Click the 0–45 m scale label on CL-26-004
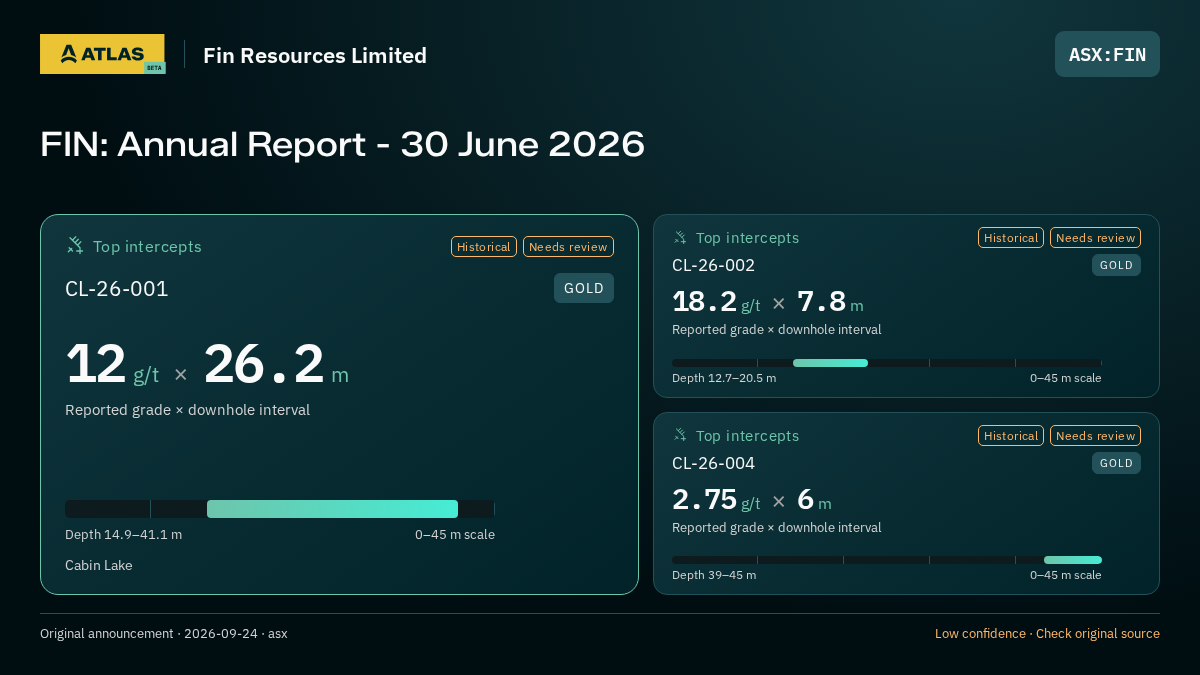The height and width of the screenshot is (675, 1200). click(x=1066, y=575)
